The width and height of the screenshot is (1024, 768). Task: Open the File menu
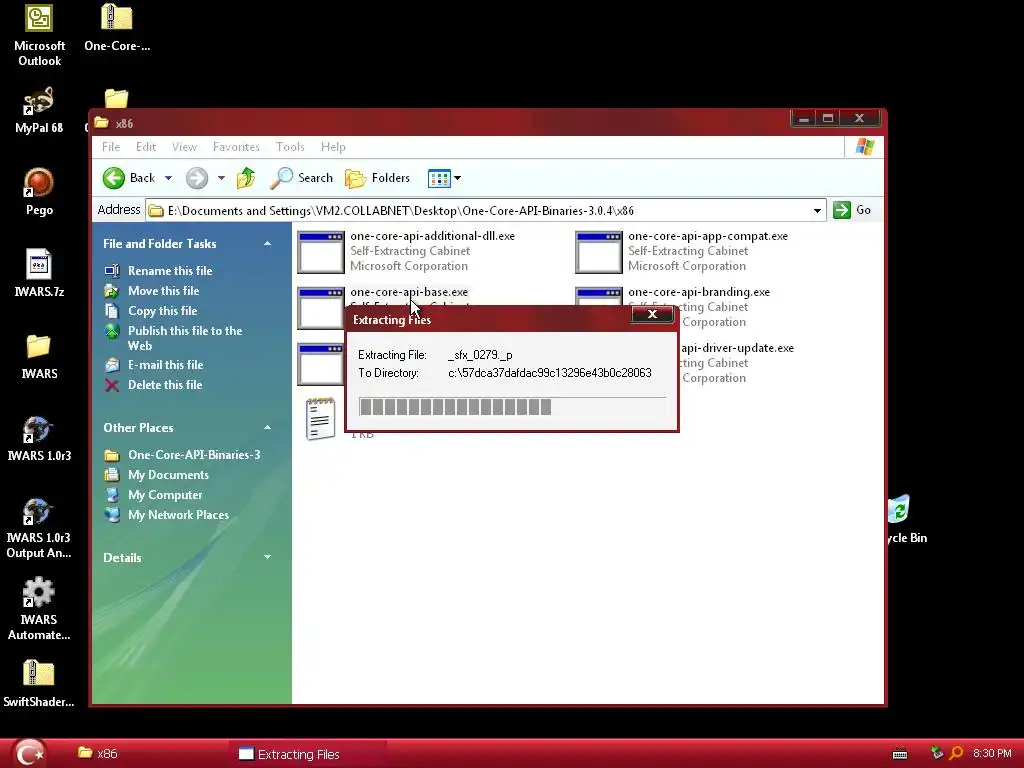[x=110, y=147]
